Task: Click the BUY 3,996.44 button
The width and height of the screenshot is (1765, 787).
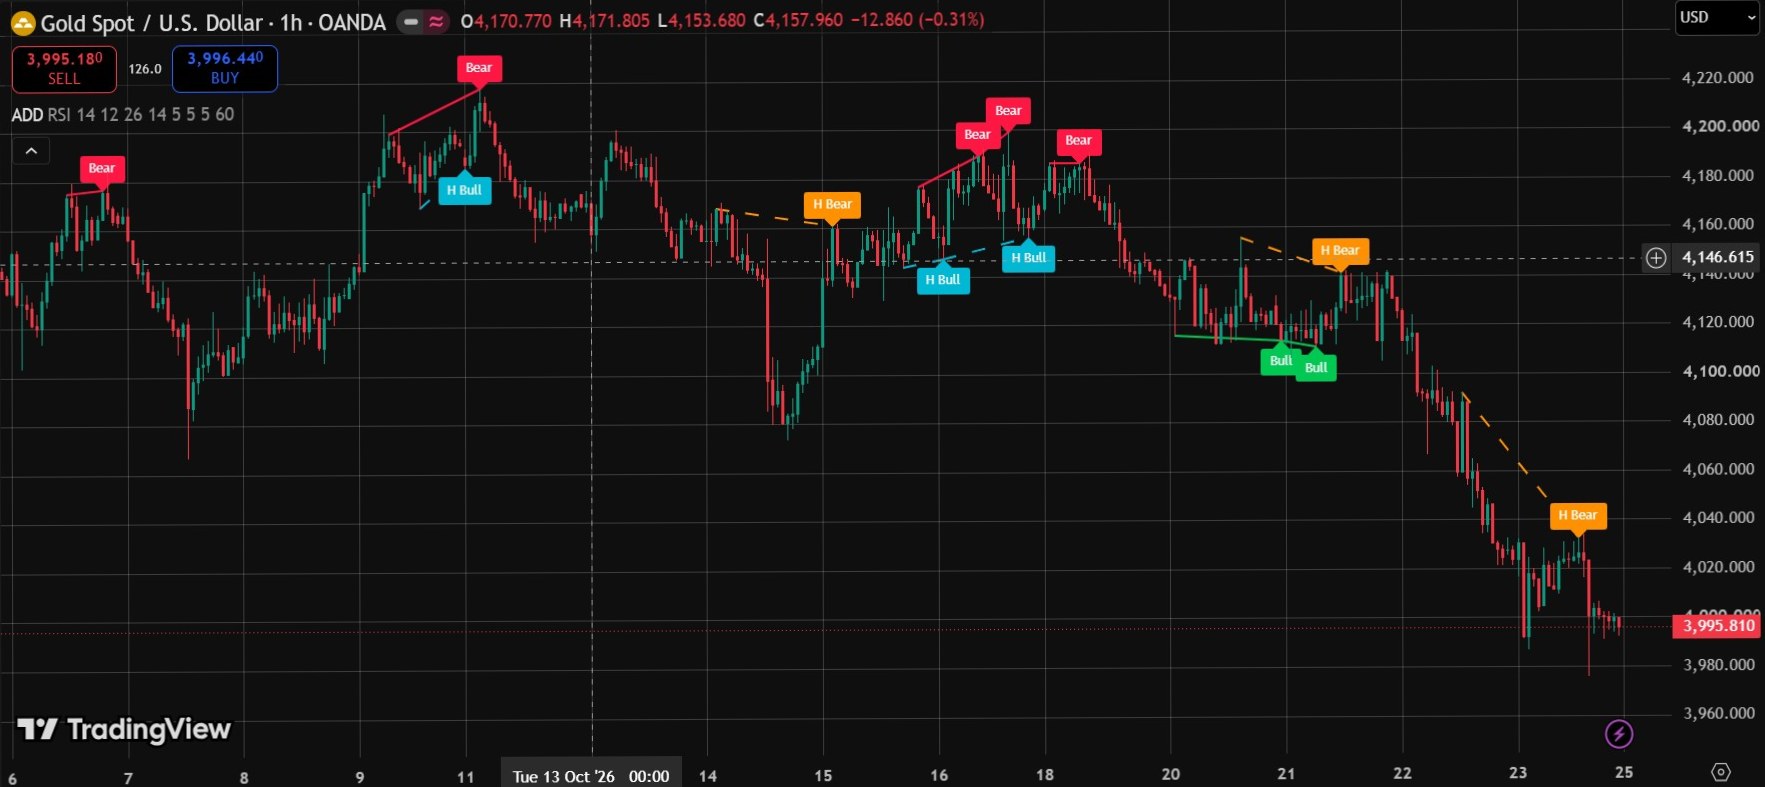Action: (225, 68)
